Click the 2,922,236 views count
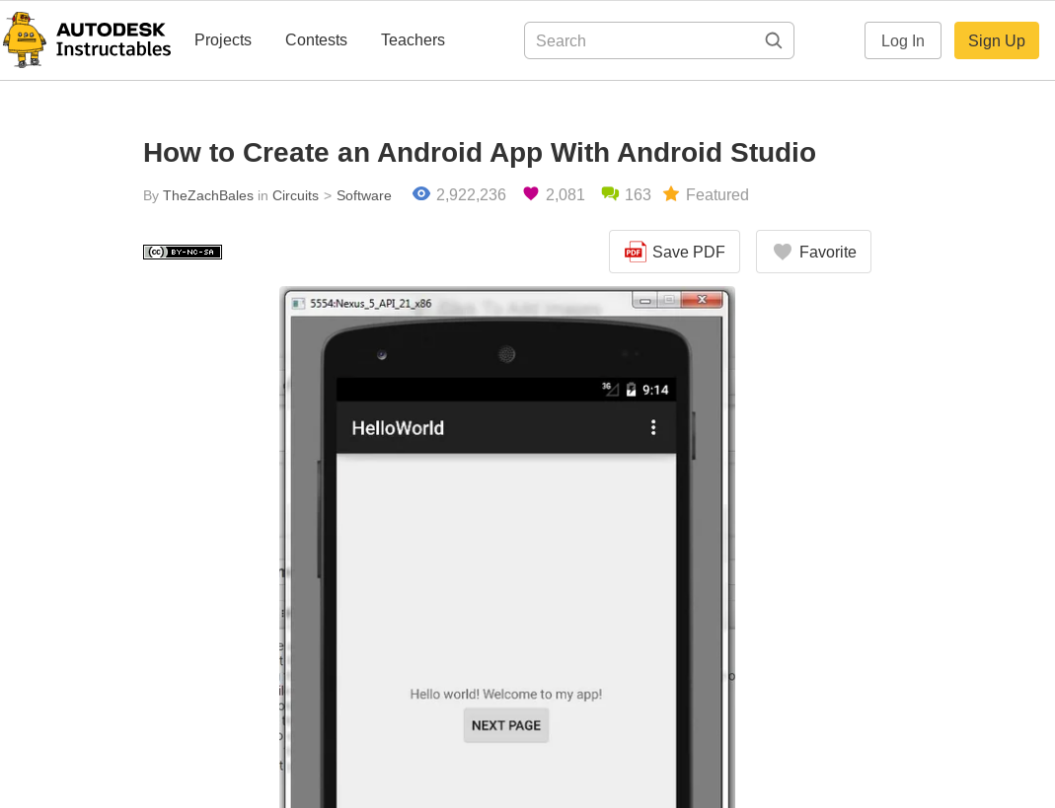1055x808 pixels. point(471,194)
